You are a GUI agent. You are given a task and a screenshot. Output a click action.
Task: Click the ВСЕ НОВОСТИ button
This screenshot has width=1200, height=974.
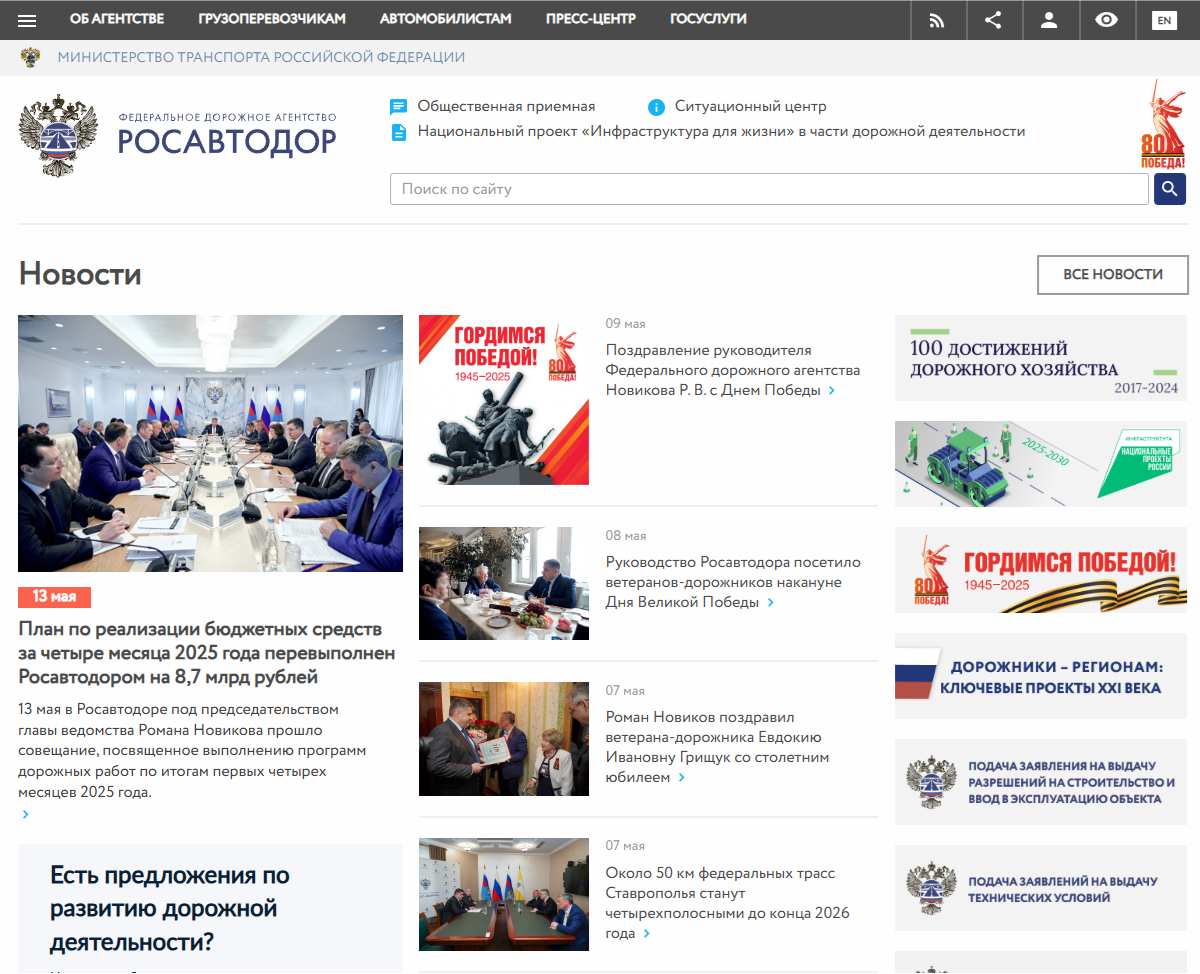1113,274
